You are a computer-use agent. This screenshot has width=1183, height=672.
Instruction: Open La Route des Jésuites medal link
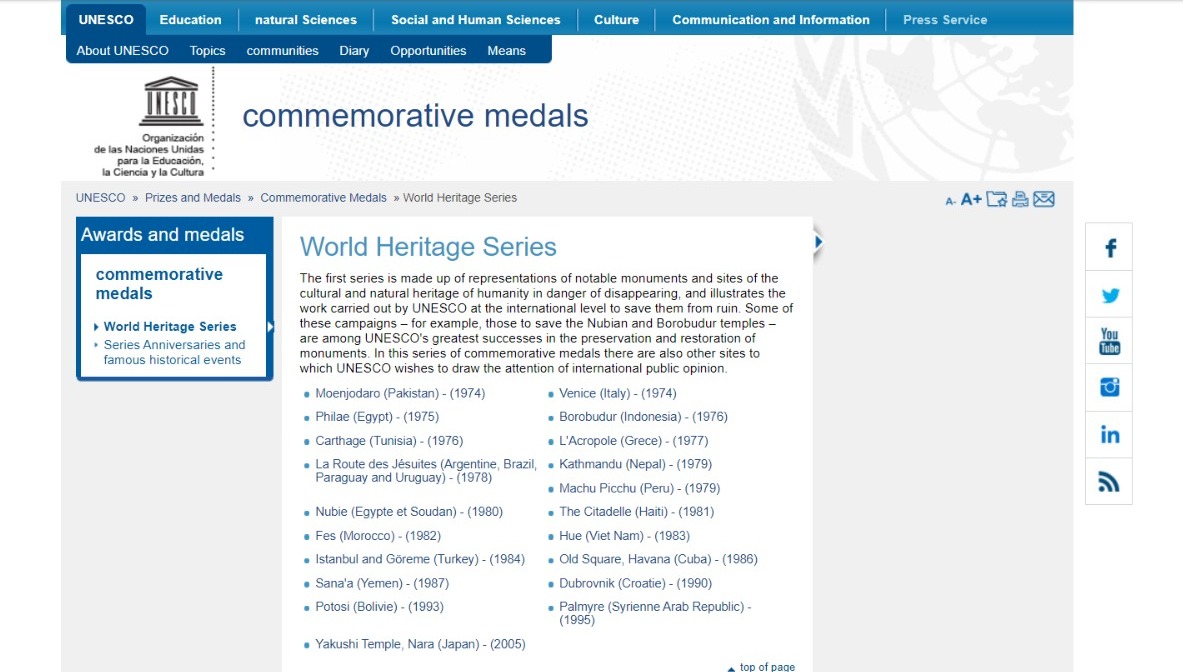(x=426, y=471)
